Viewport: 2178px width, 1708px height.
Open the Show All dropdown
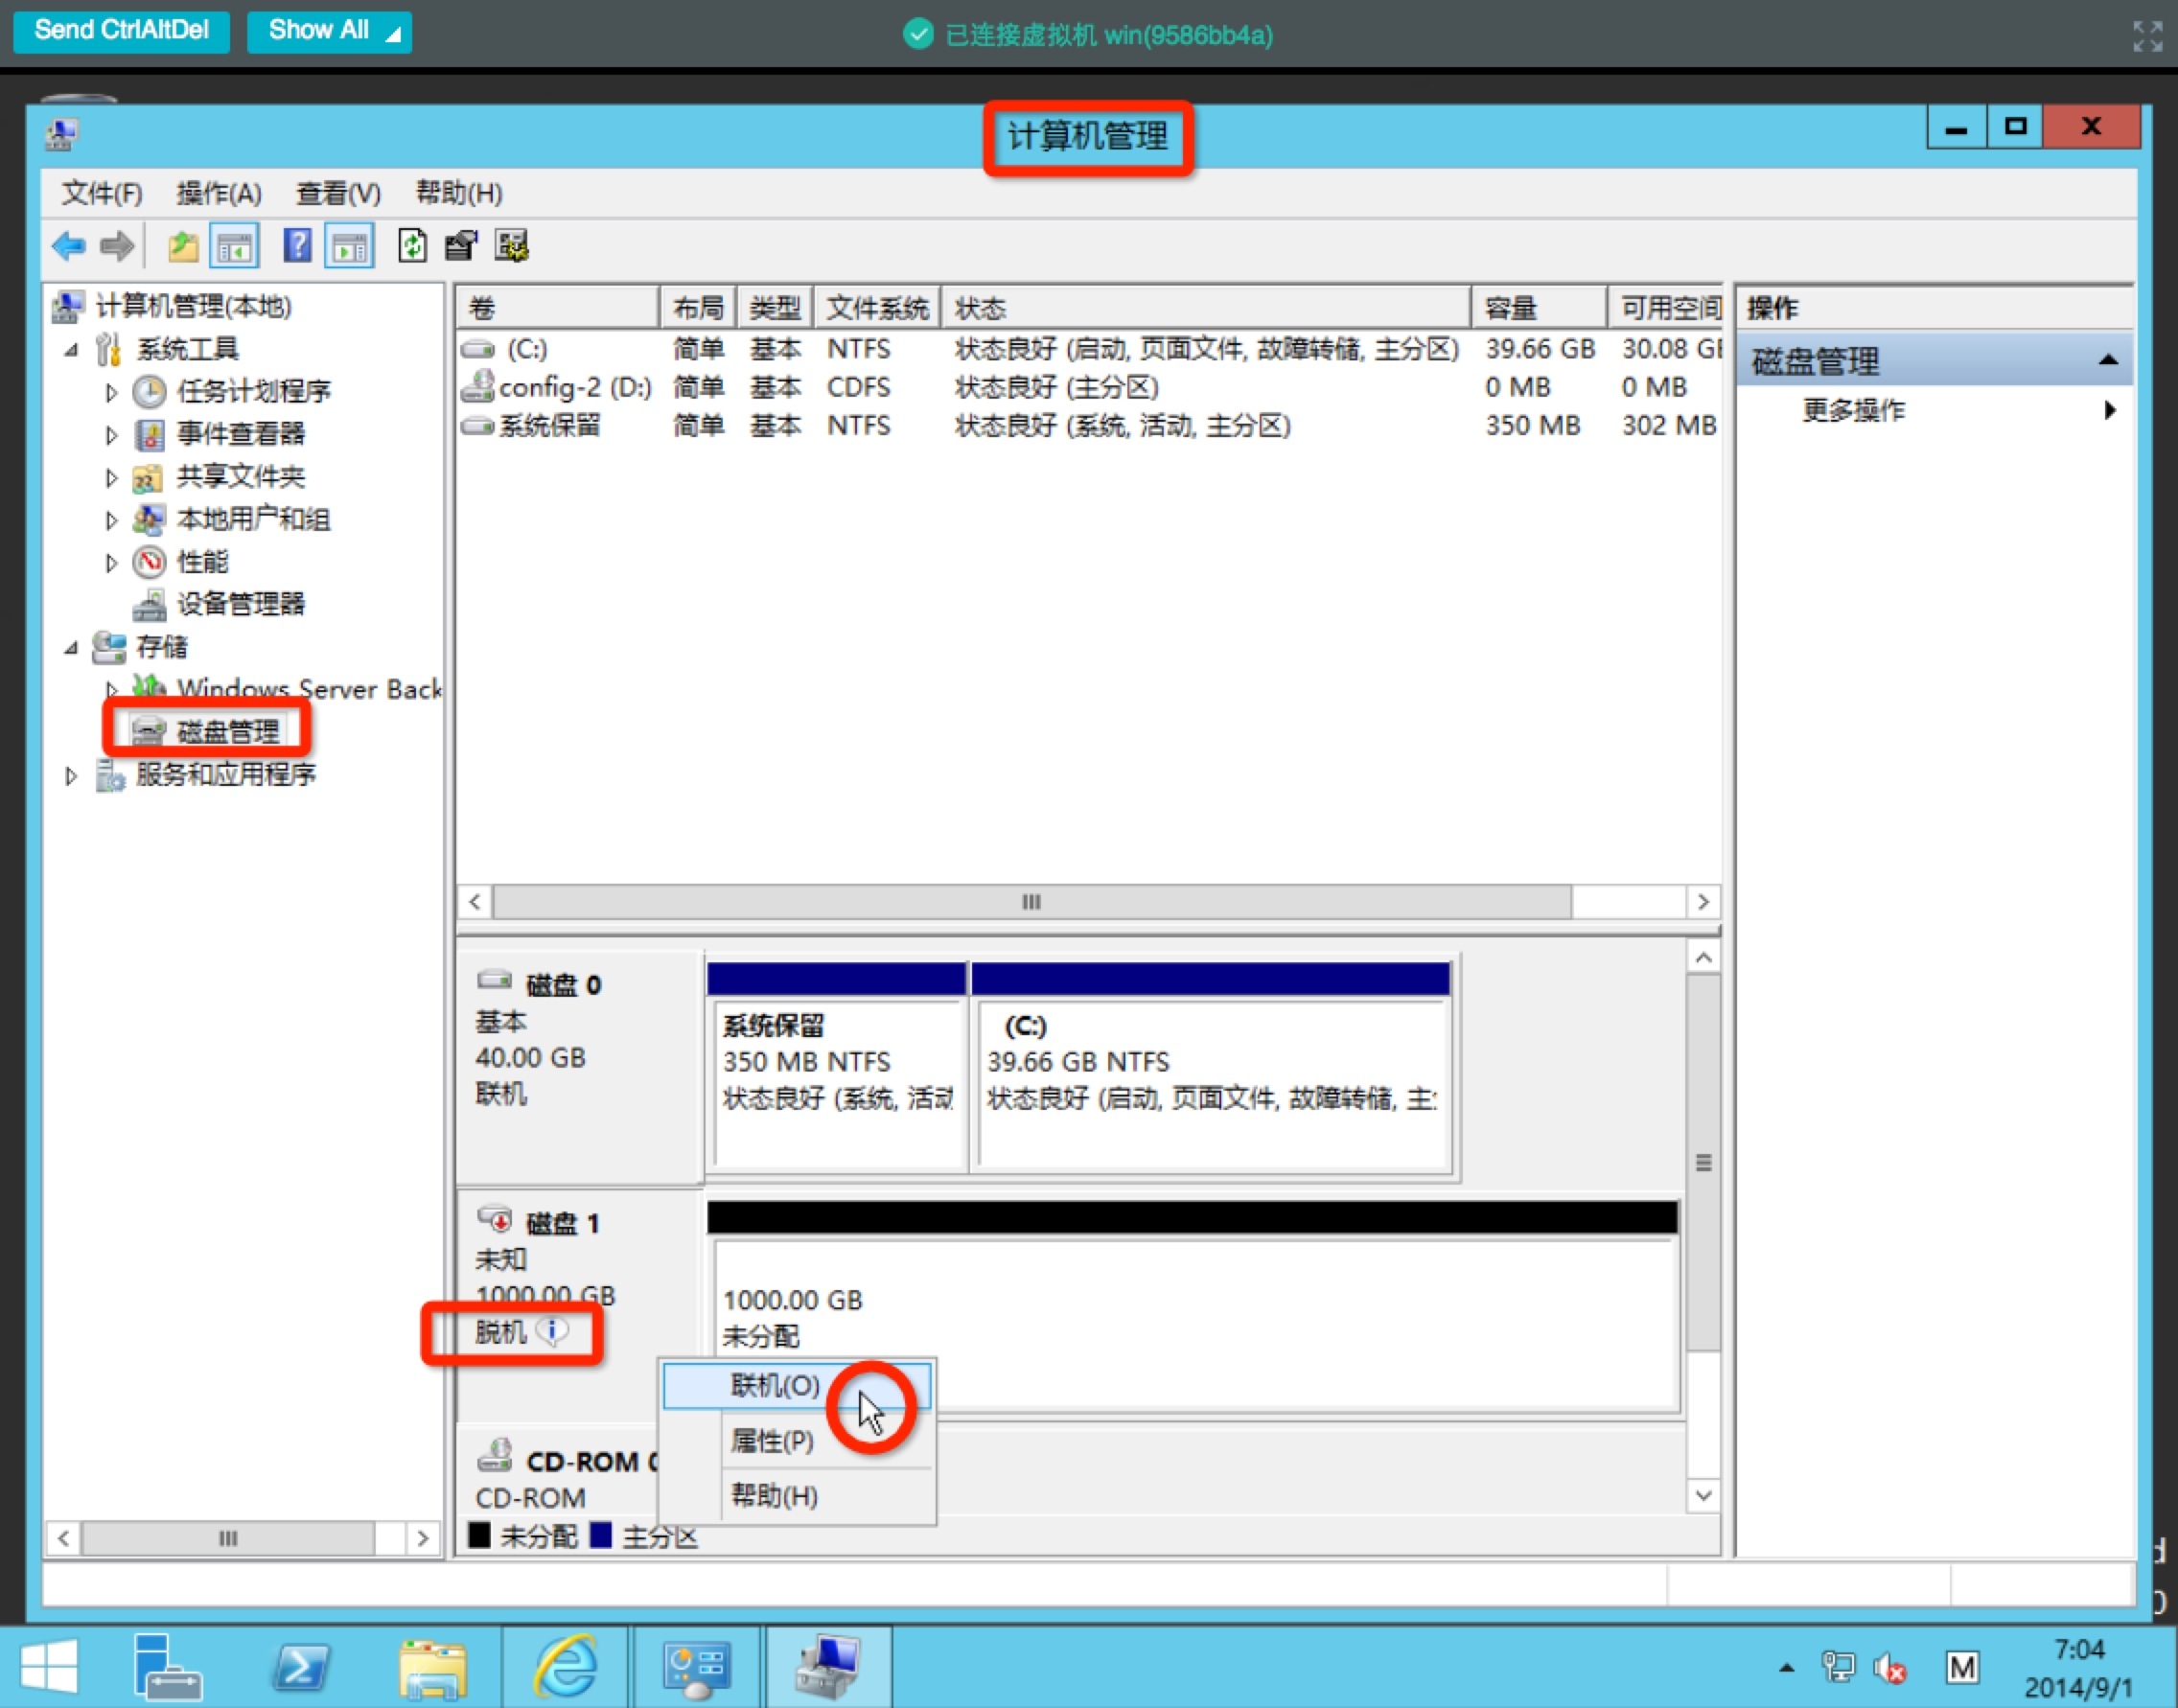[329, 31]
